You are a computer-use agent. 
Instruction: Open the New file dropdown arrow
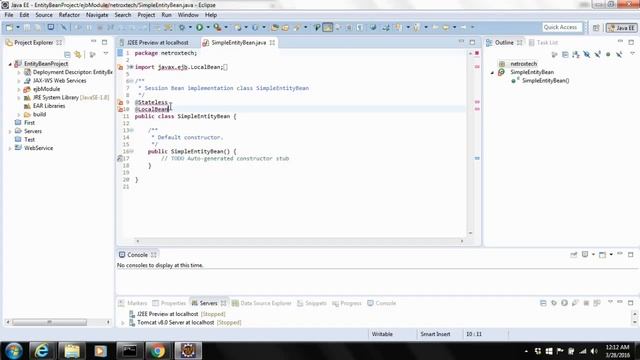18,27
